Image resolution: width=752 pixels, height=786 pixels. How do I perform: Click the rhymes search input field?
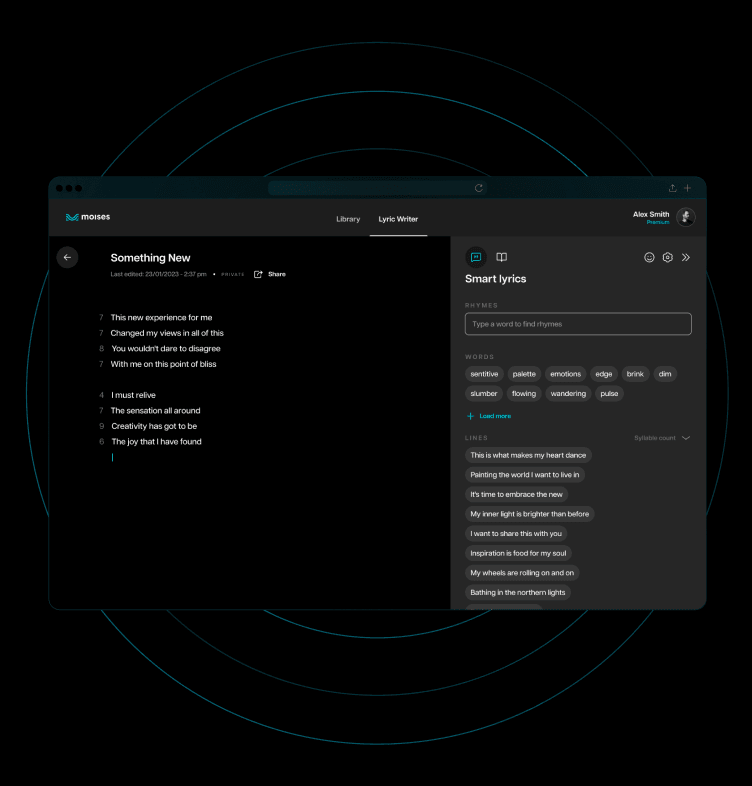point(578,324)
